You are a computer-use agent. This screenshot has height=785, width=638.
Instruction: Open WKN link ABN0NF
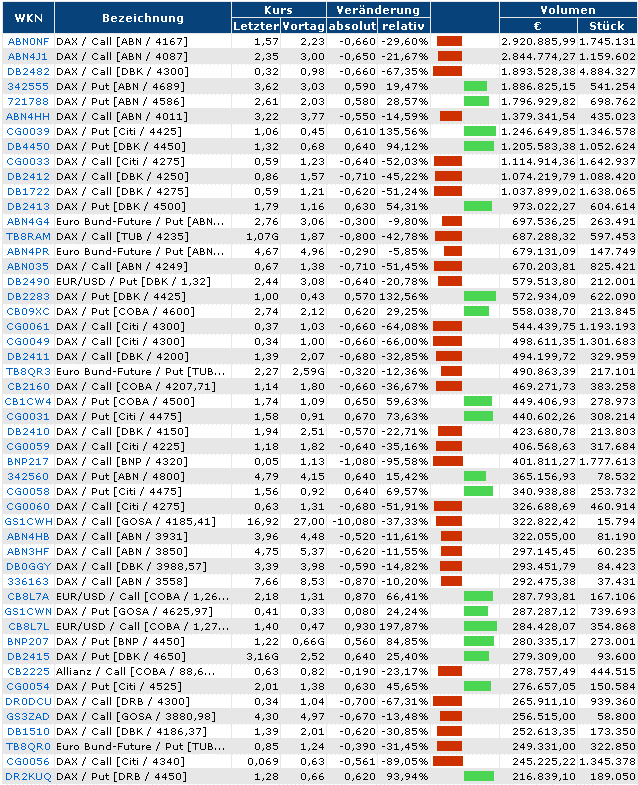coord(29,42)
